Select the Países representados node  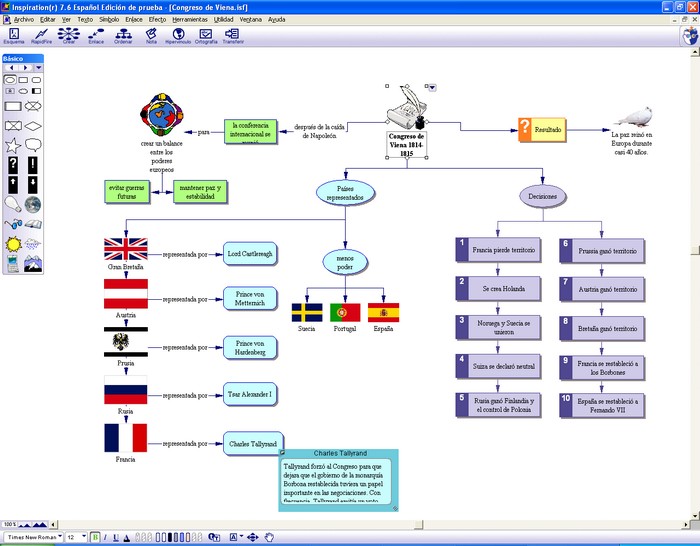click(x=344, y=193)
